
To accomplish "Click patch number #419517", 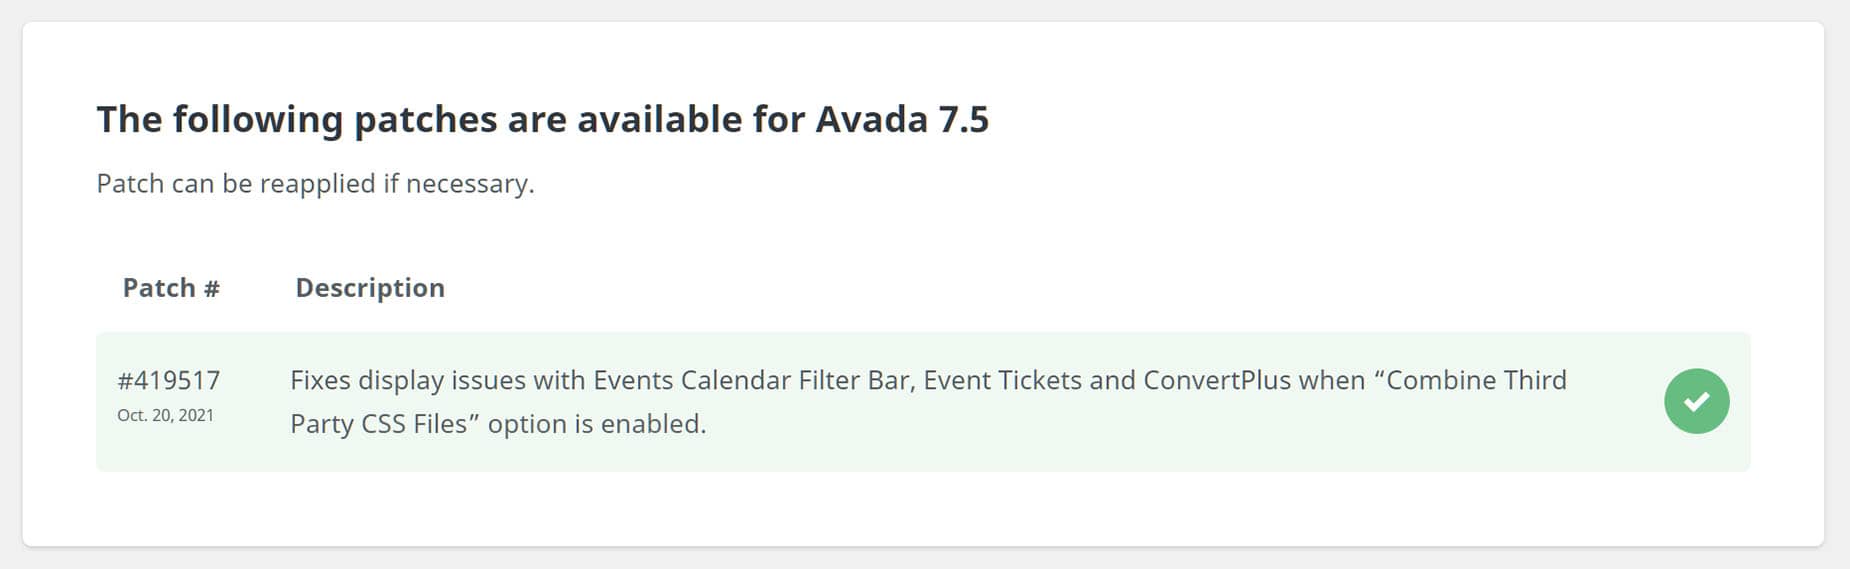I will click(x=169, y=380).
